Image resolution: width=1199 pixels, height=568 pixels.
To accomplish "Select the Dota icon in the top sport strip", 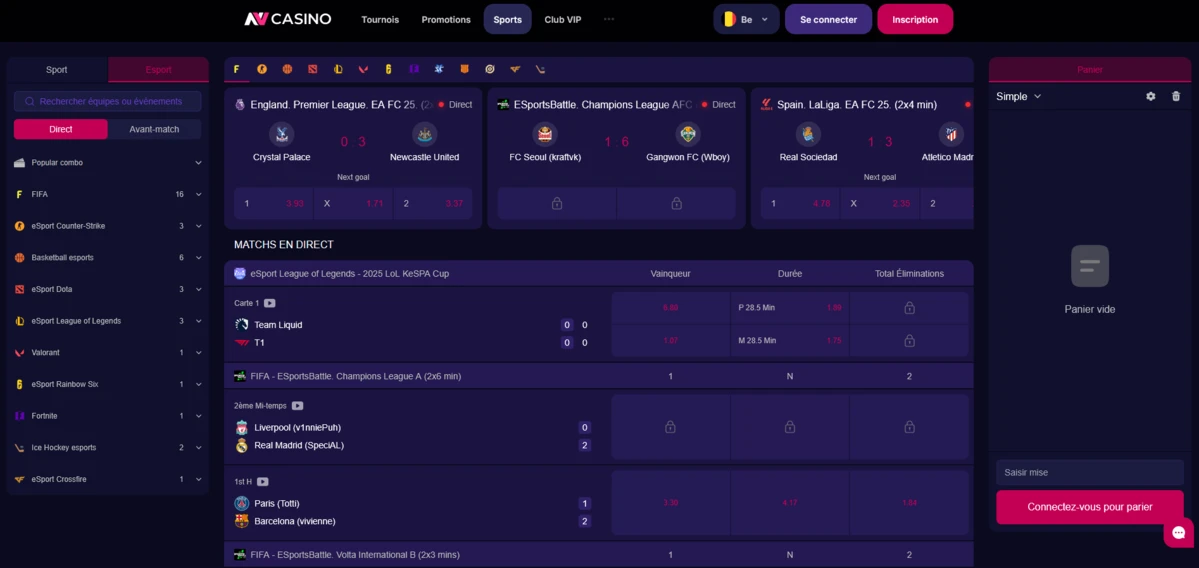I will tap(312, 69).
